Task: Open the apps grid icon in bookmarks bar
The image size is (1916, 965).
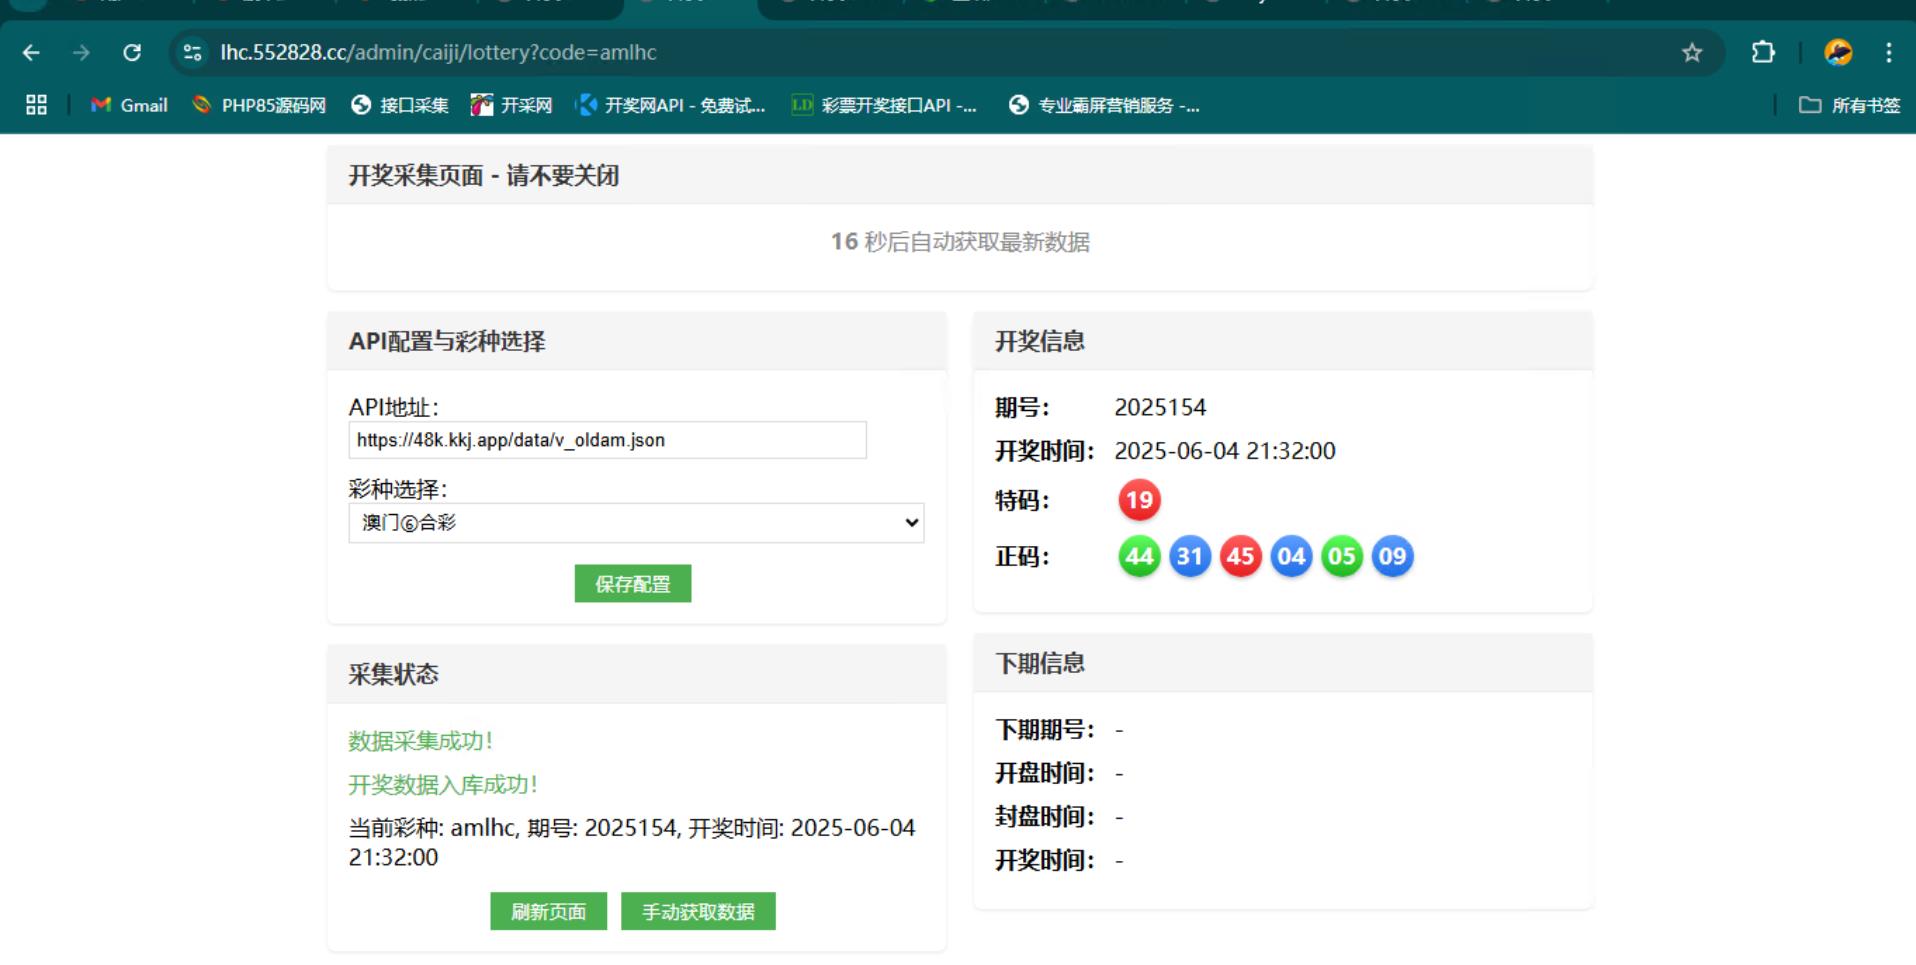Action: (x=37, y=105)
